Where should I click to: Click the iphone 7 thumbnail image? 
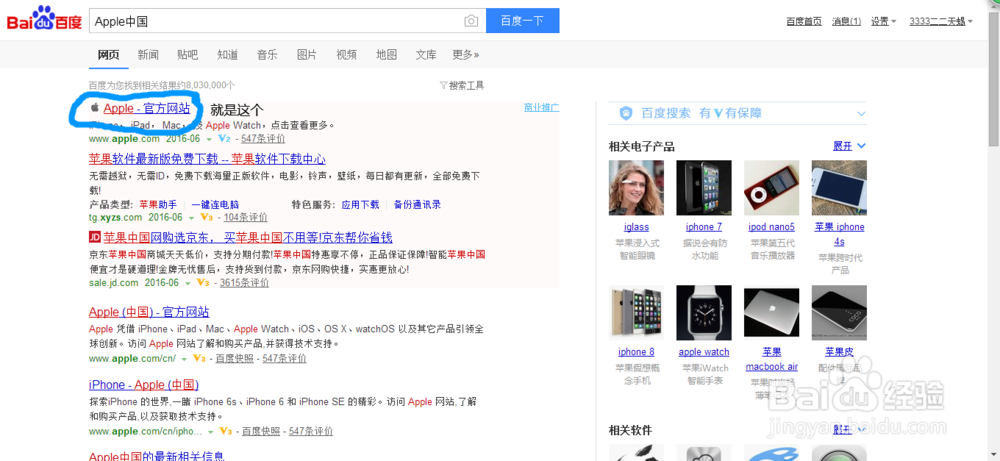click(x=704, y=187)
